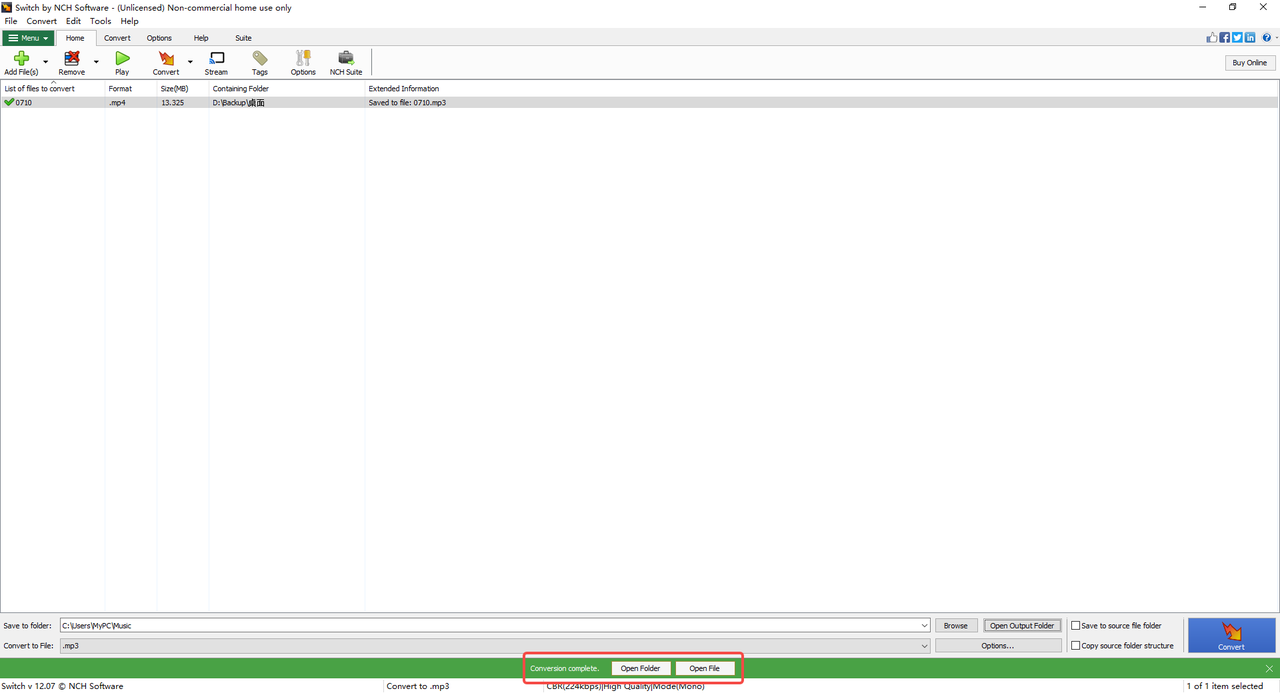Click the Open Output Folder button
The width and height of the screenshot is (1280, 693).
pos(1022,626)
